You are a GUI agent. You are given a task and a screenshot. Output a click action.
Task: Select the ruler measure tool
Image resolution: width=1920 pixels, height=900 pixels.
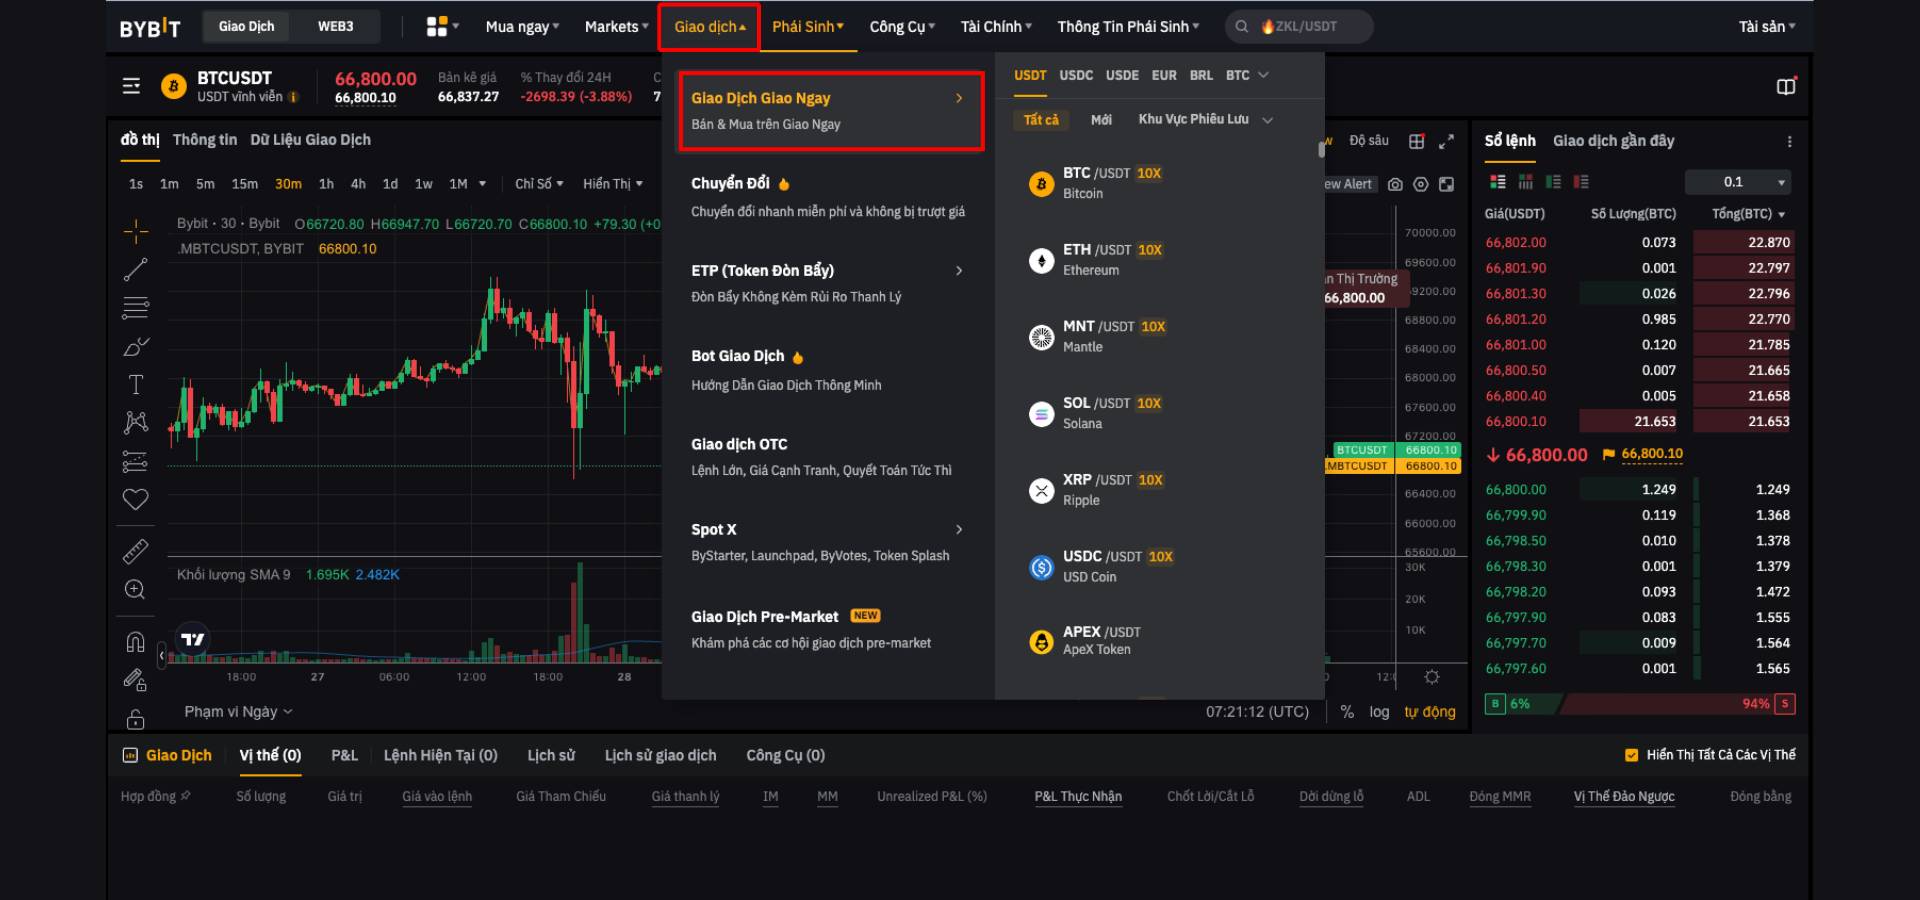click(136, 551)
